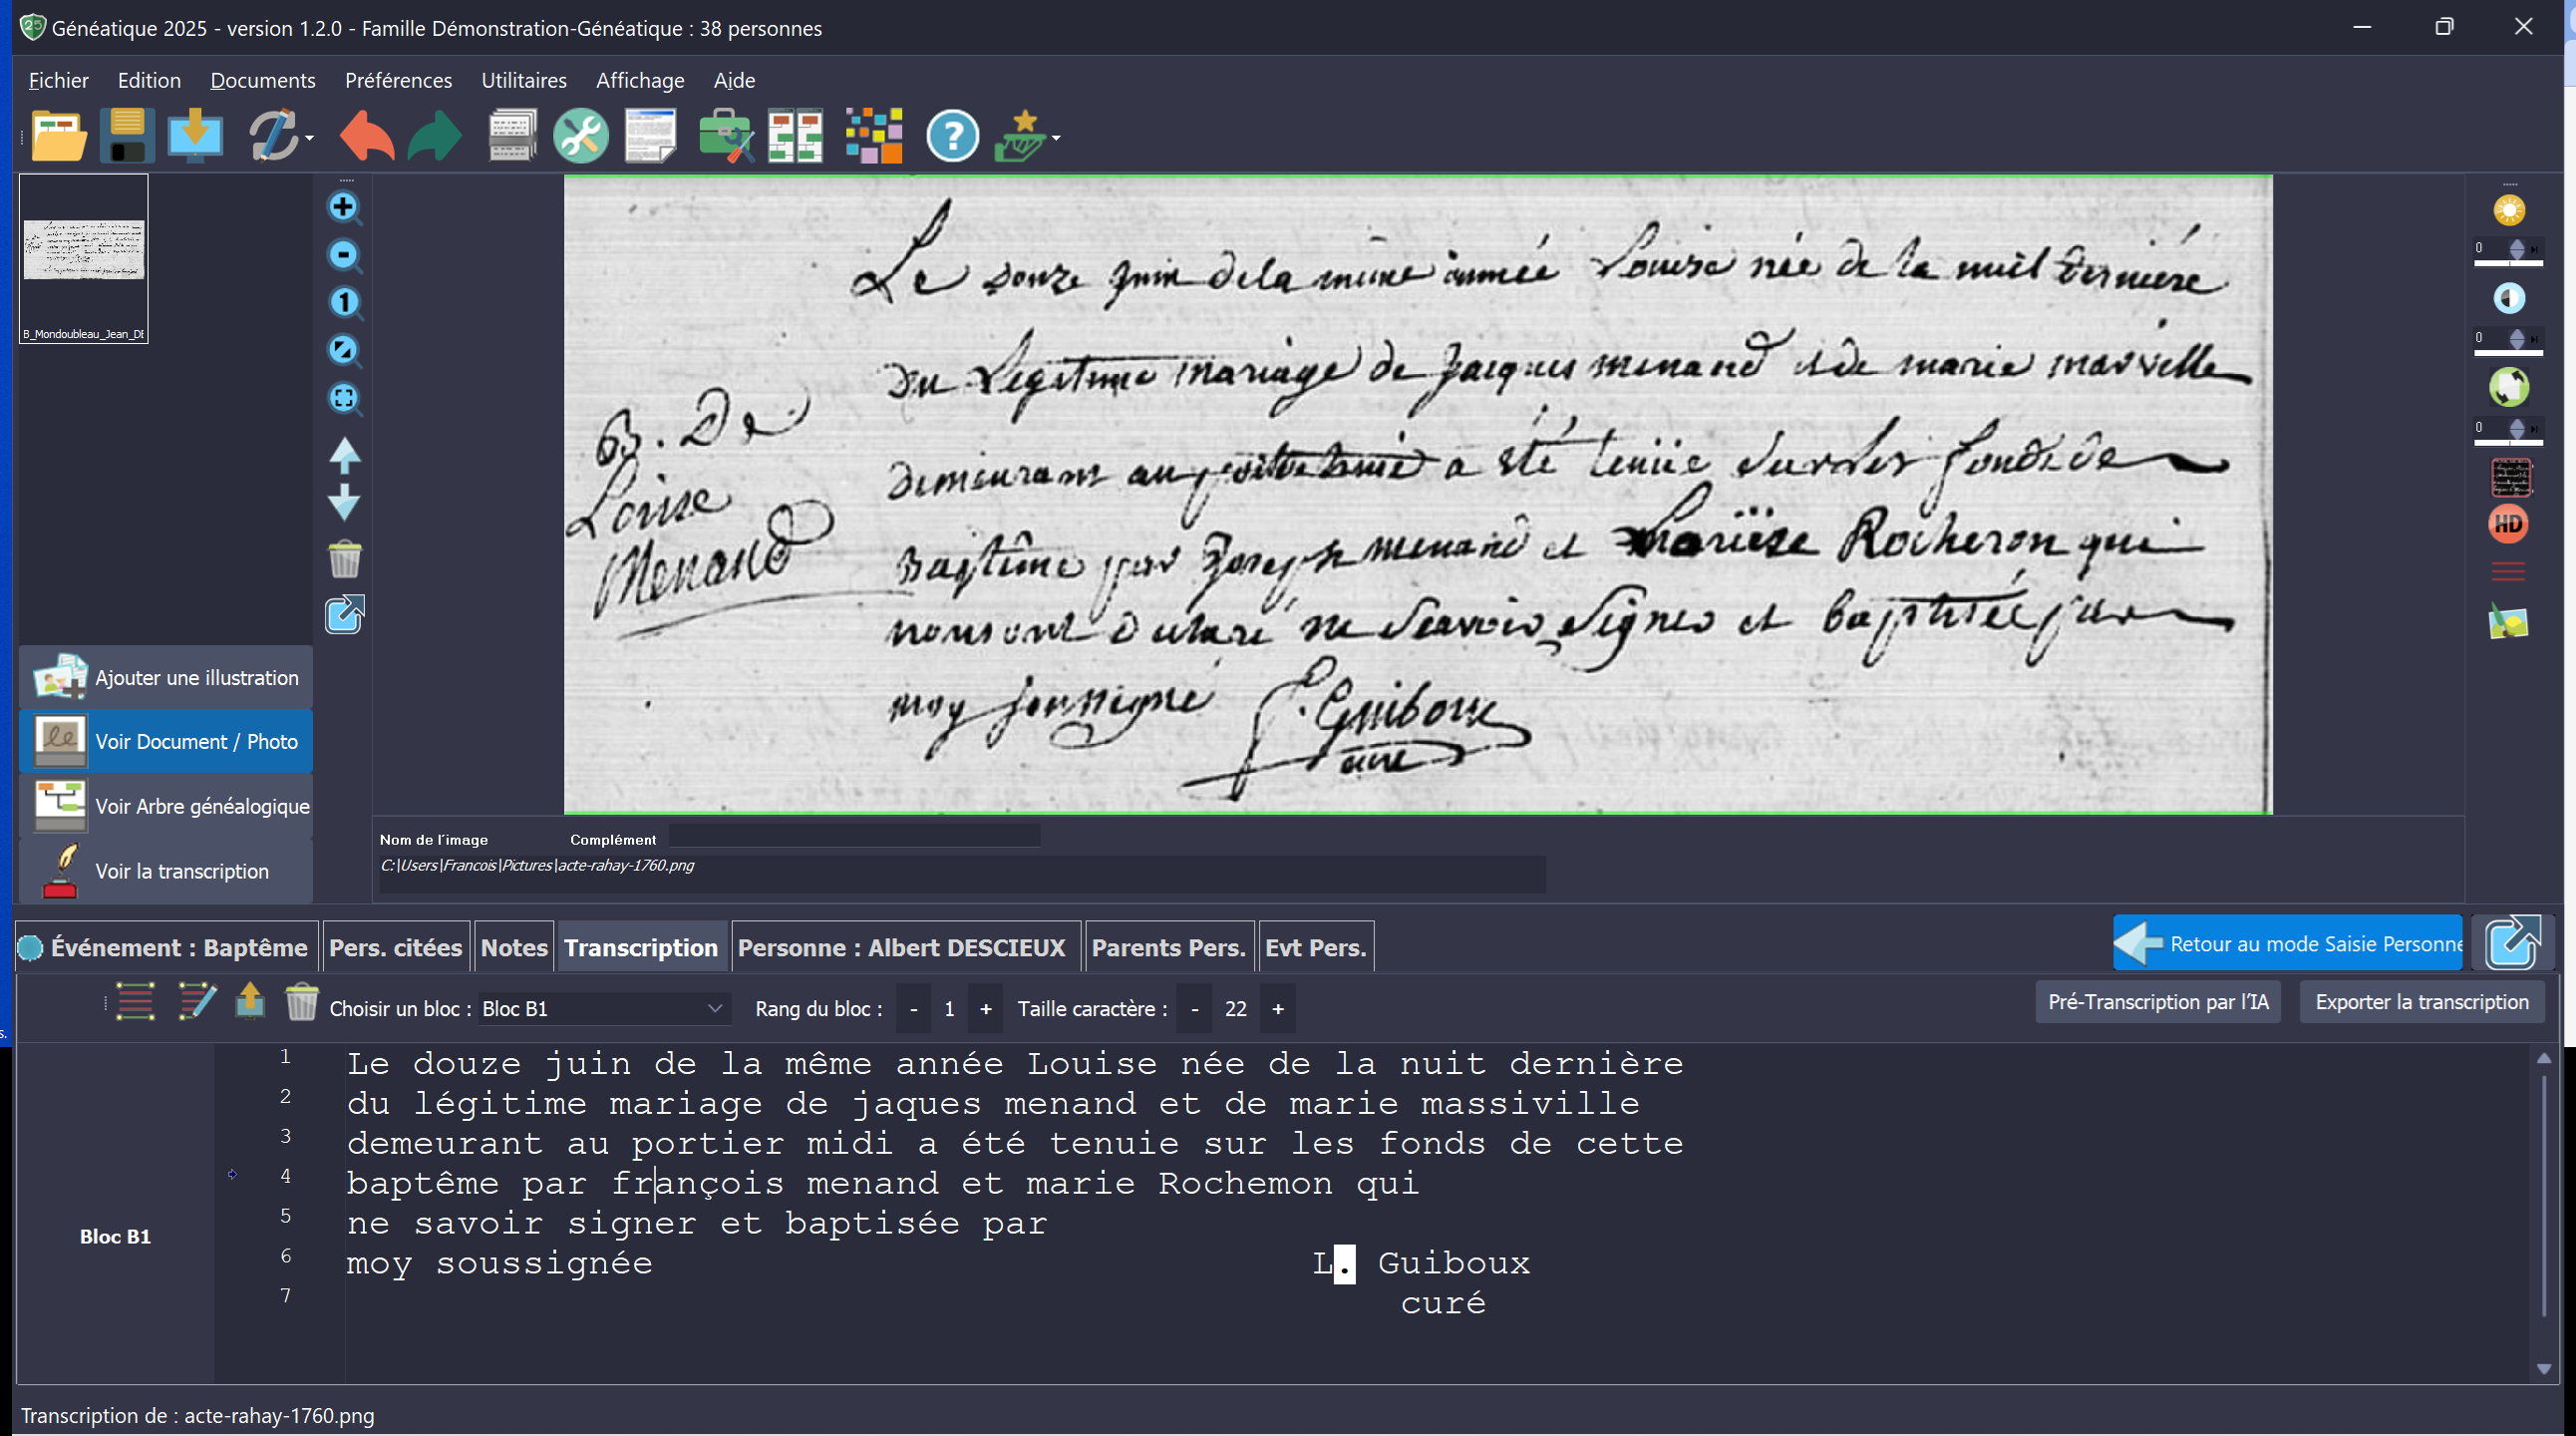Image resolution: width=2576 pixels, height=1436 pixels.
Task: Expand the star-hand icon dropdown arrow
Action: click(x=1056, y=138)
